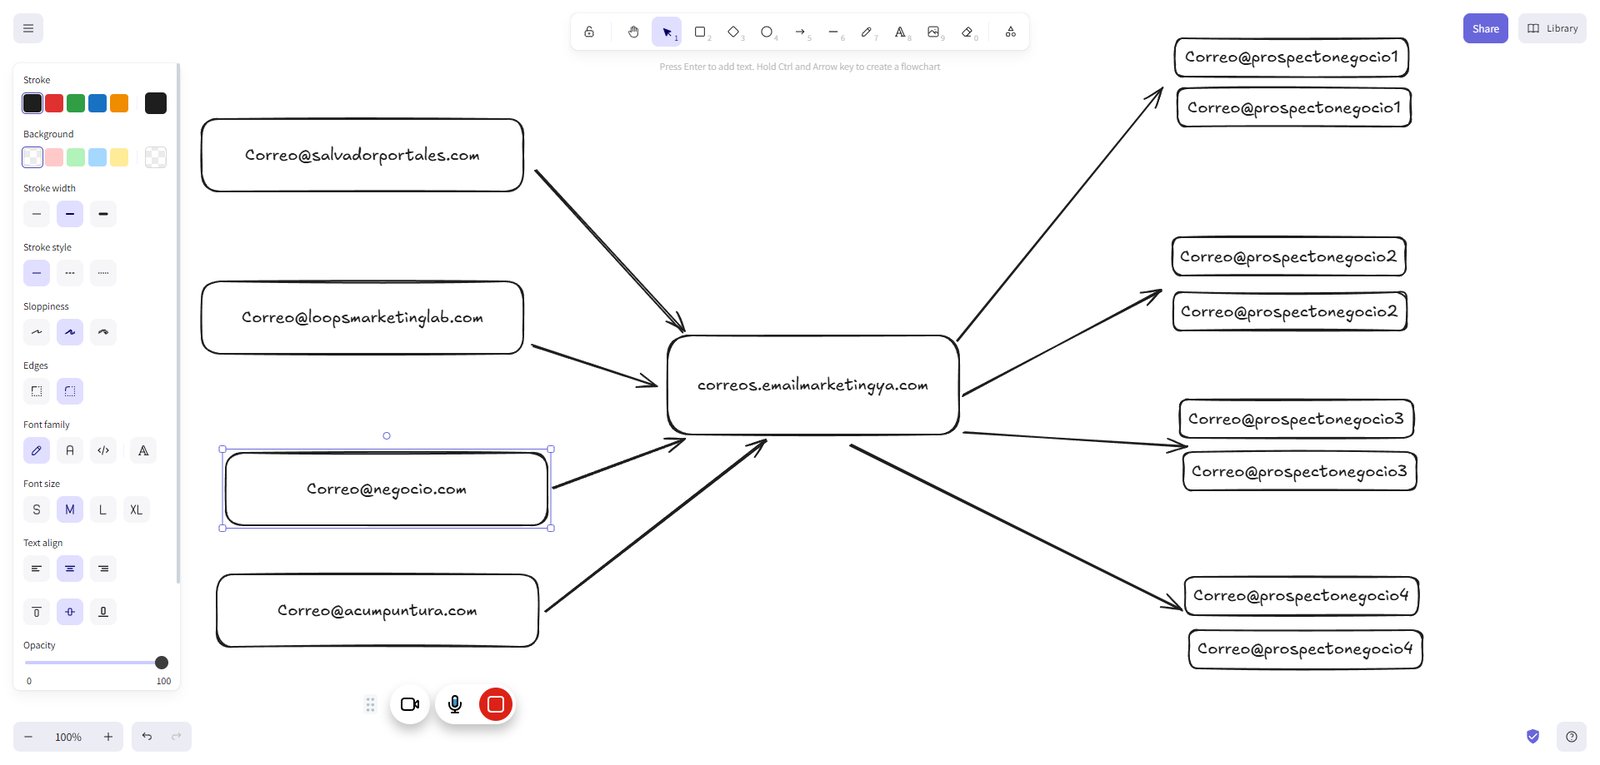Choose the Line tool in toolbar
This screenshot has height=765, width=1600.
(x=833, y=32)
